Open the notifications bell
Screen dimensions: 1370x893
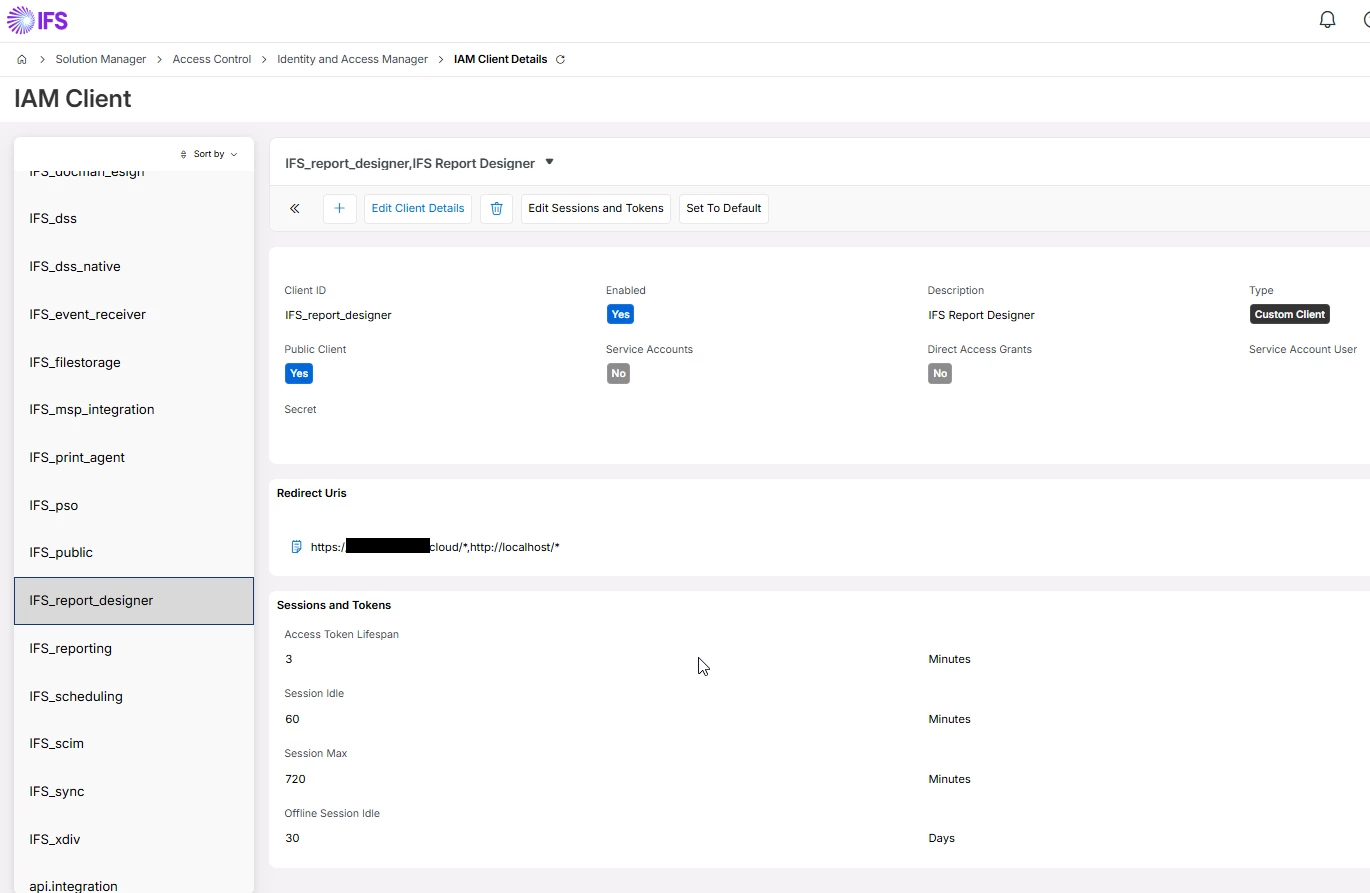(1327, 20)
